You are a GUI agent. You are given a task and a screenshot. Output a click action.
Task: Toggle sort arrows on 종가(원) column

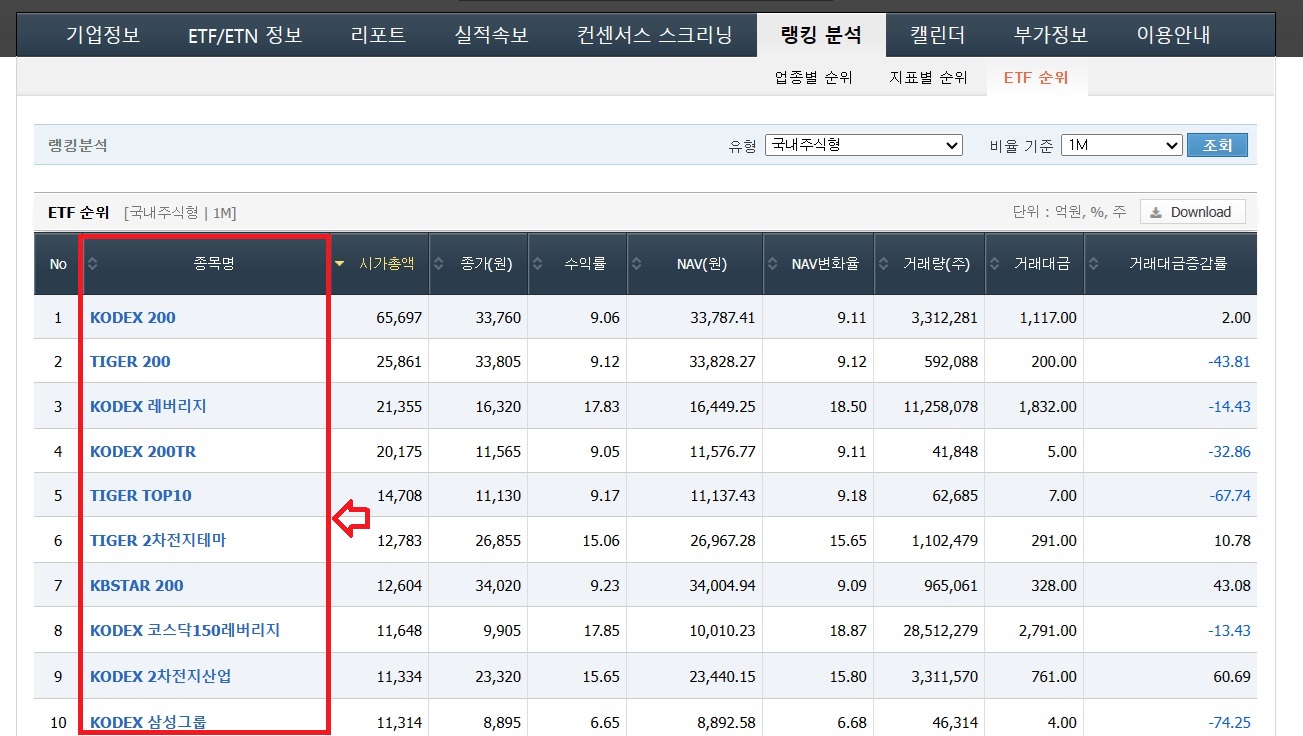tap(437, 264)
